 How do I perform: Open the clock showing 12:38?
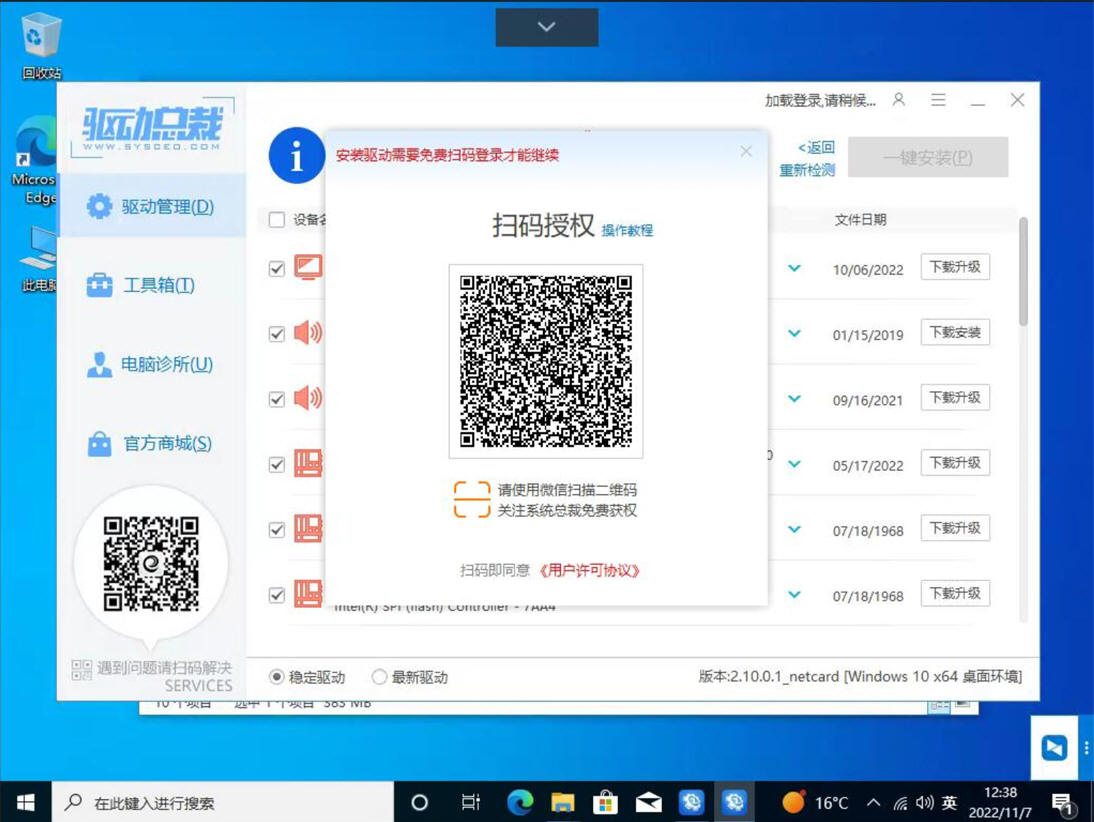coord(1000,802)
